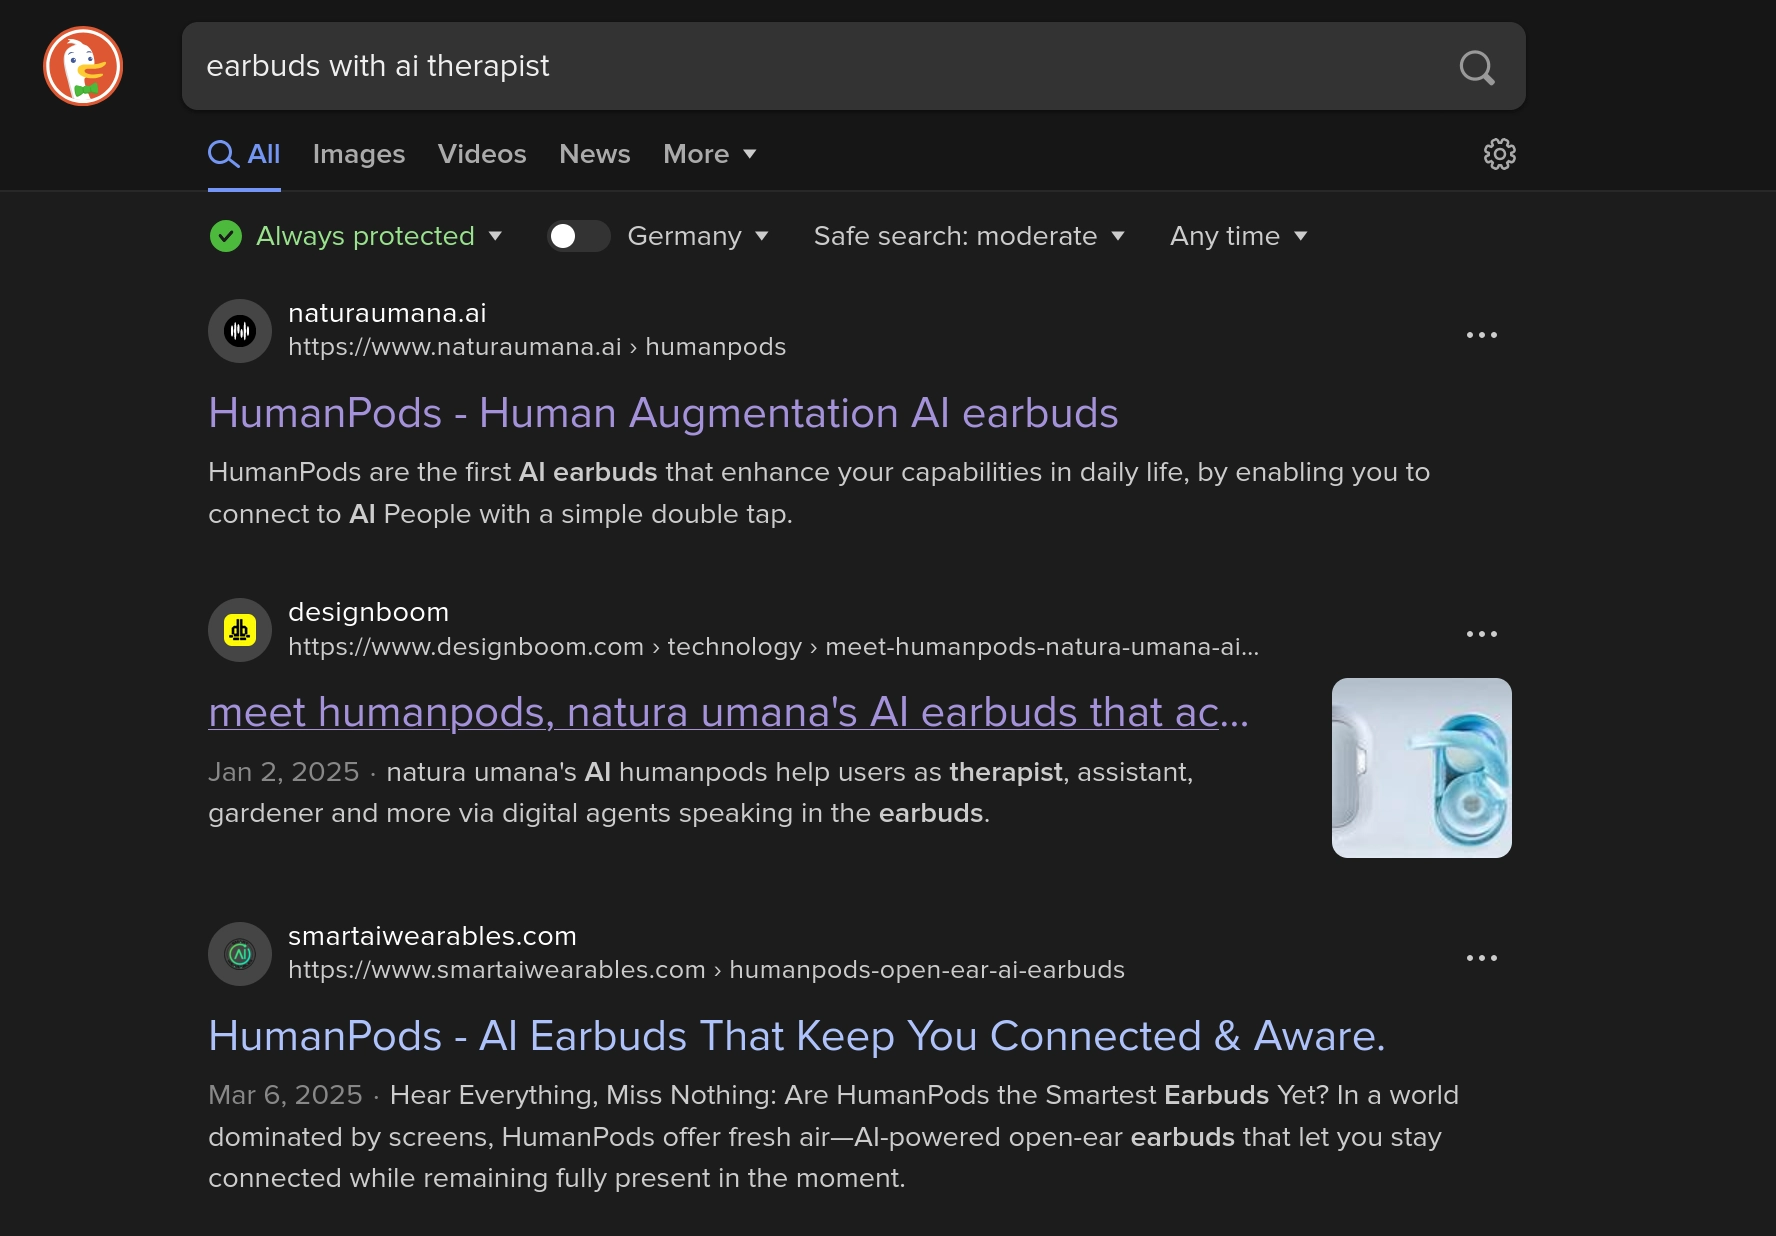Click the Jan 2, 2025 date text
Screen dimensions: 1776x1236
pyautogui.click(x=283, y=772)
